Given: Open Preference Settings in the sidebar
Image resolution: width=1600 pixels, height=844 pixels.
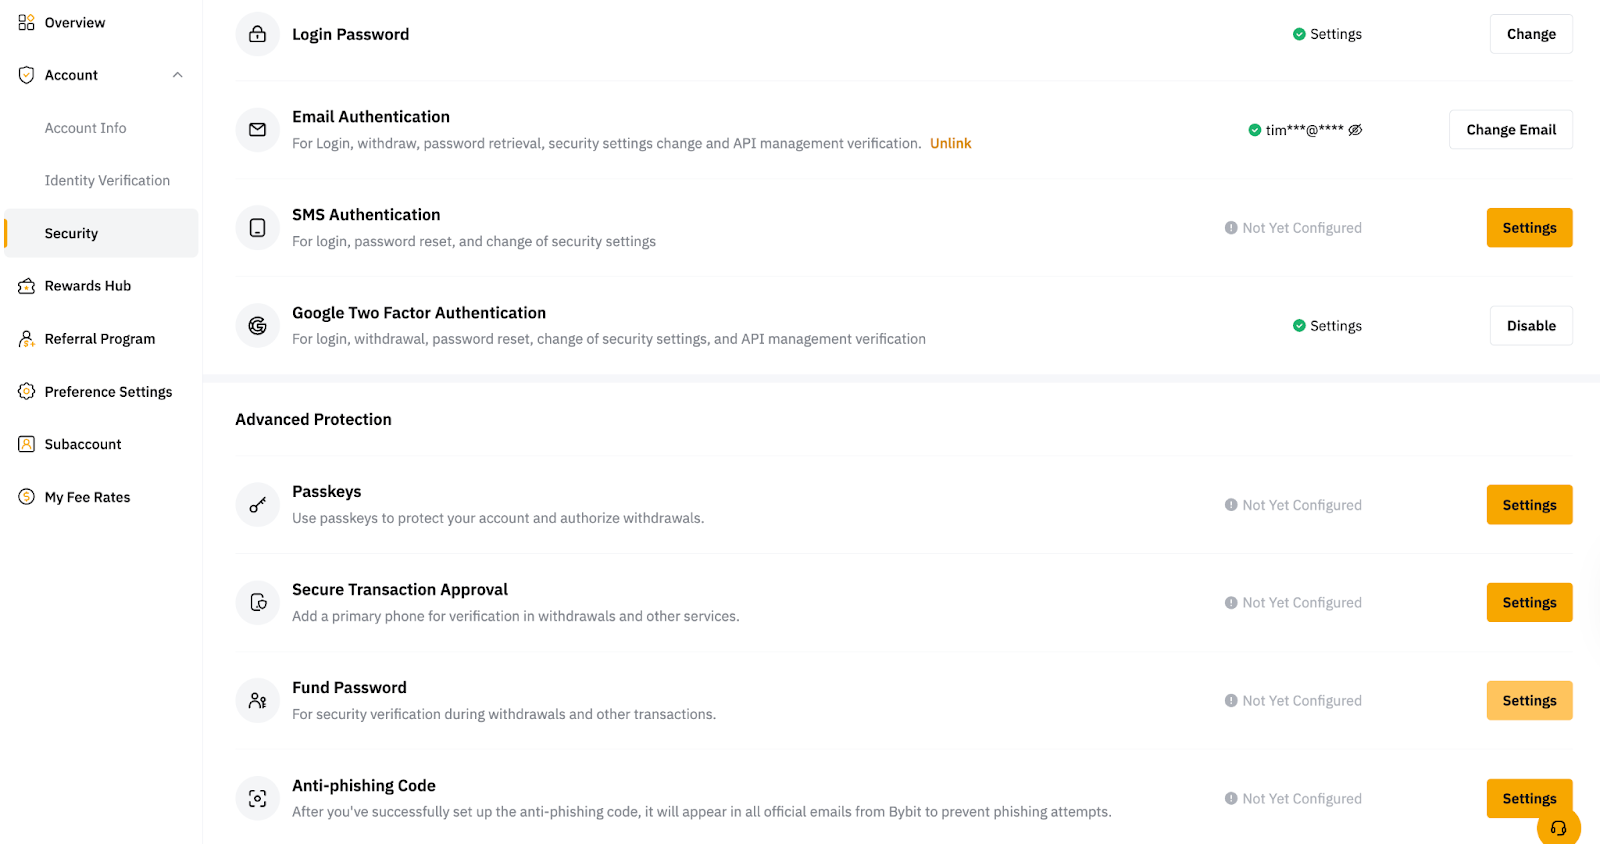Looking at the screenshot, I should [108, 392].
